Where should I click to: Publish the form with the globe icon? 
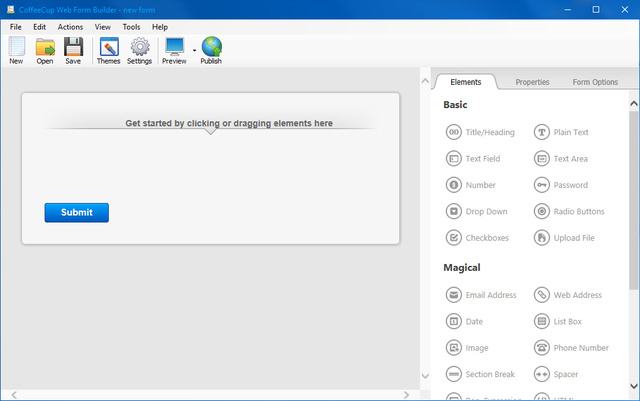click(211, 50)
